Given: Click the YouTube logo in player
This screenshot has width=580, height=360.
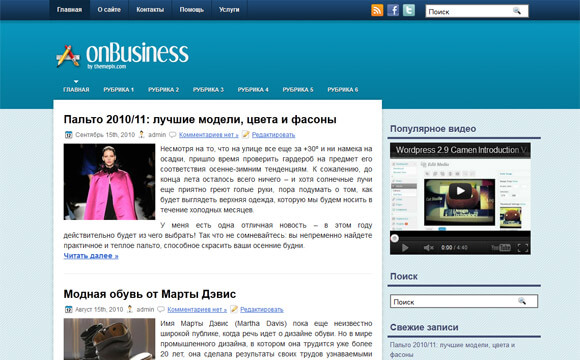Looking at the screenshot, I should (501, 248).
